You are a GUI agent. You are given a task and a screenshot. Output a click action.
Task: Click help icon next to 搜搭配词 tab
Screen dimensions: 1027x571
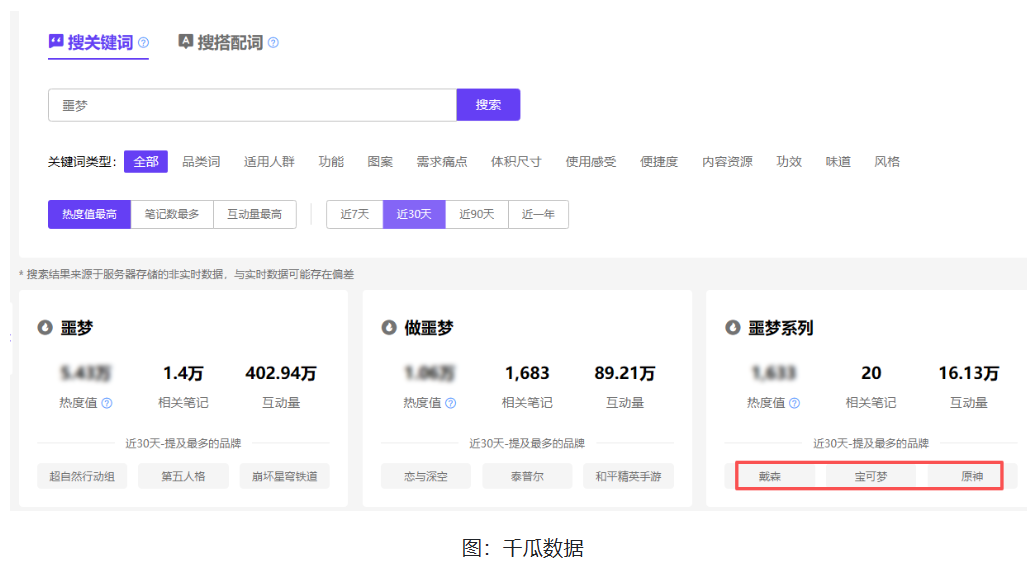pos(273,43)
